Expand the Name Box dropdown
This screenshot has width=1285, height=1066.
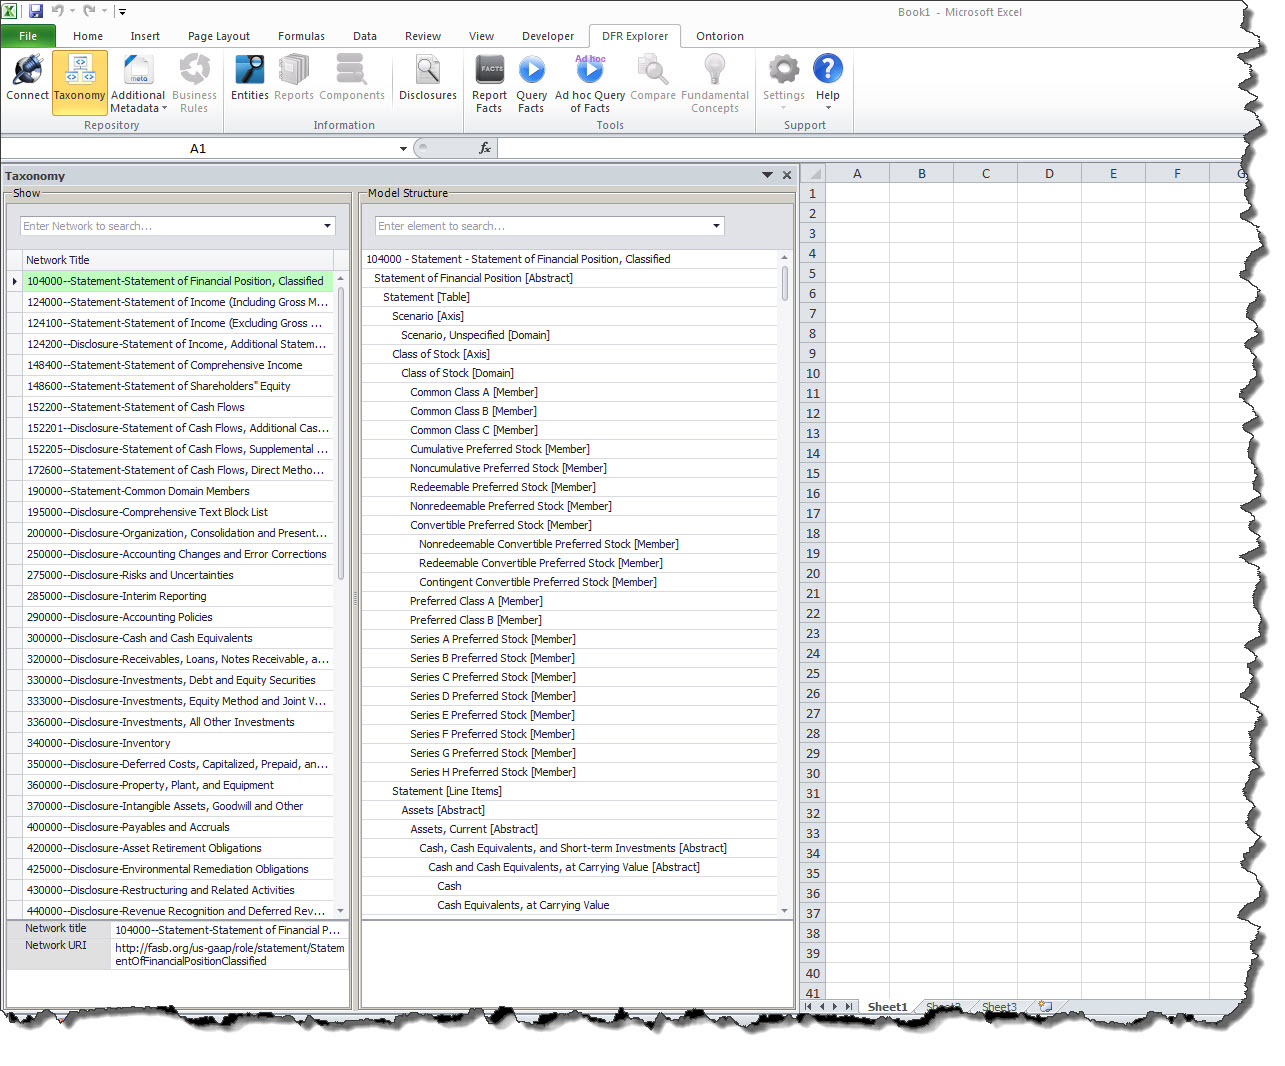click(x=403, y=149)
